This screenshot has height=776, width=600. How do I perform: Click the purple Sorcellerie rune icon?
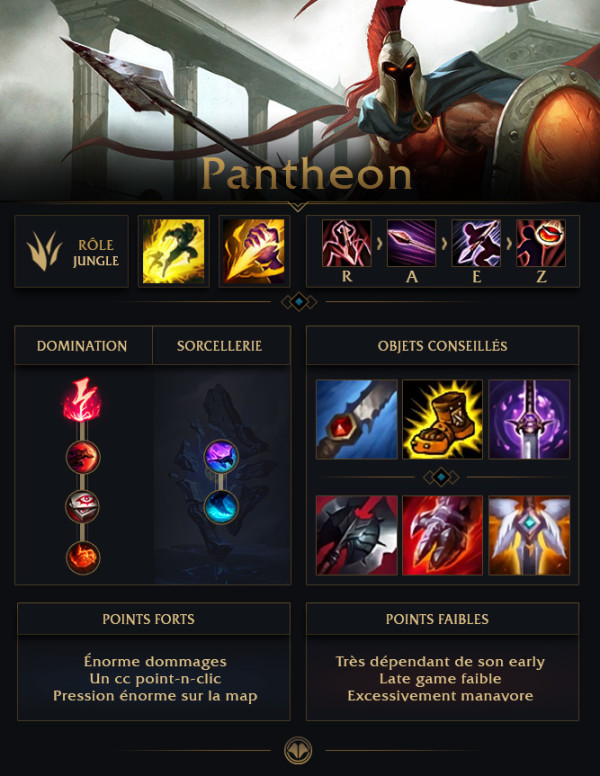[221, 457]
